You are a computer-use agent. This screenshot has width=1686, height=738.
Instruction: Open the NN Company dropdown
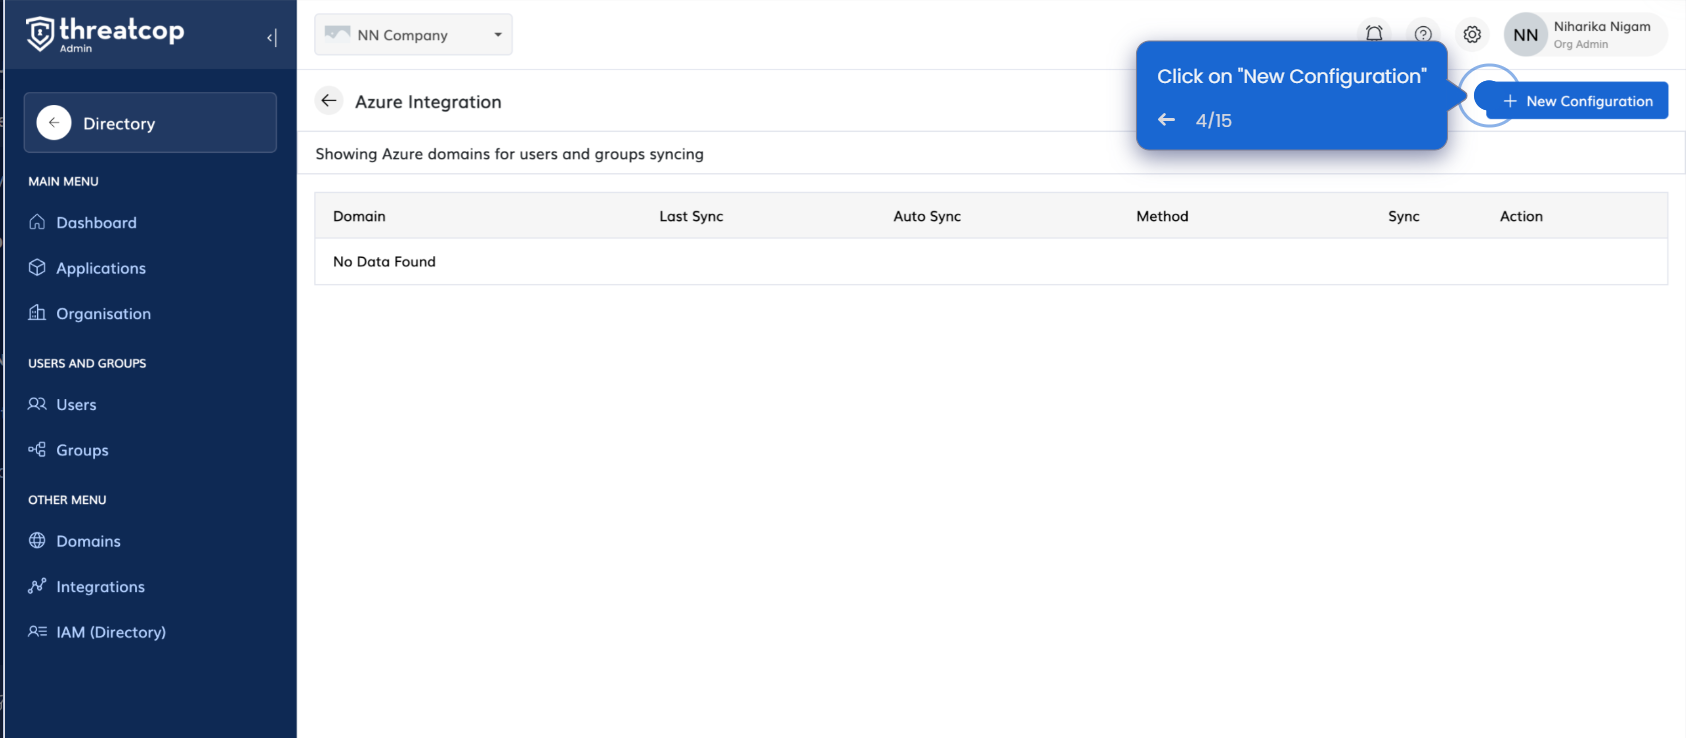413,35
